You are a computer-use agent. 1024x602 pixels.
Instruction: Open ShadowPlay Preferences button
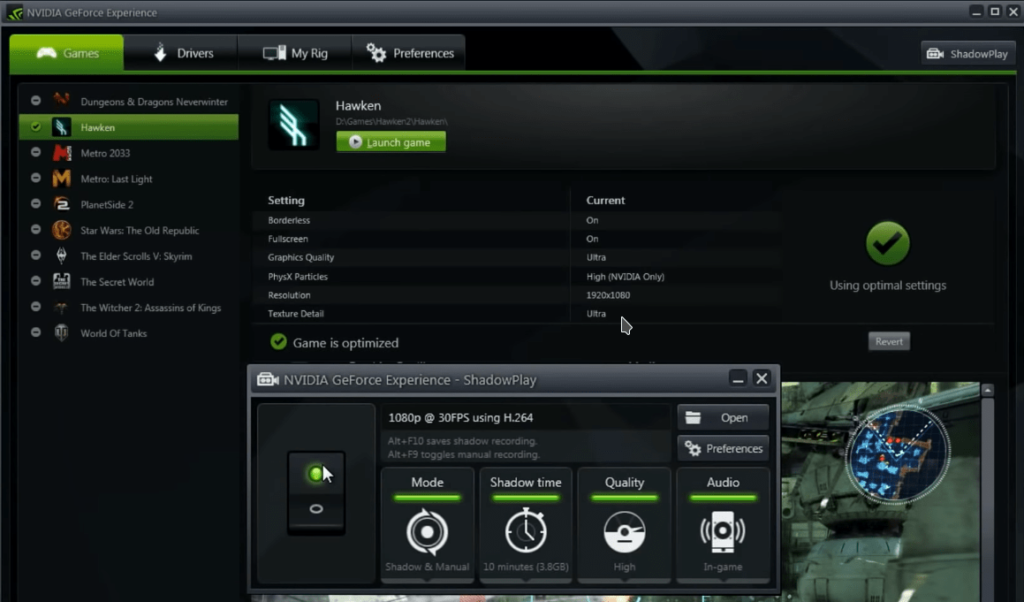[x=723, y=449]
